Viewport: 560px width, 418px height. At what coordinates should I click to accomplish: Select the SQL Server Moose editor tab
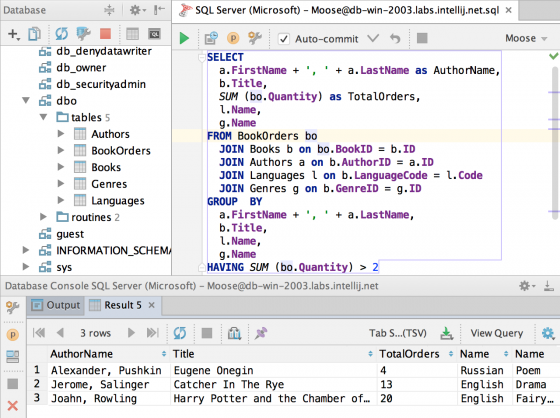pos(345,10)
